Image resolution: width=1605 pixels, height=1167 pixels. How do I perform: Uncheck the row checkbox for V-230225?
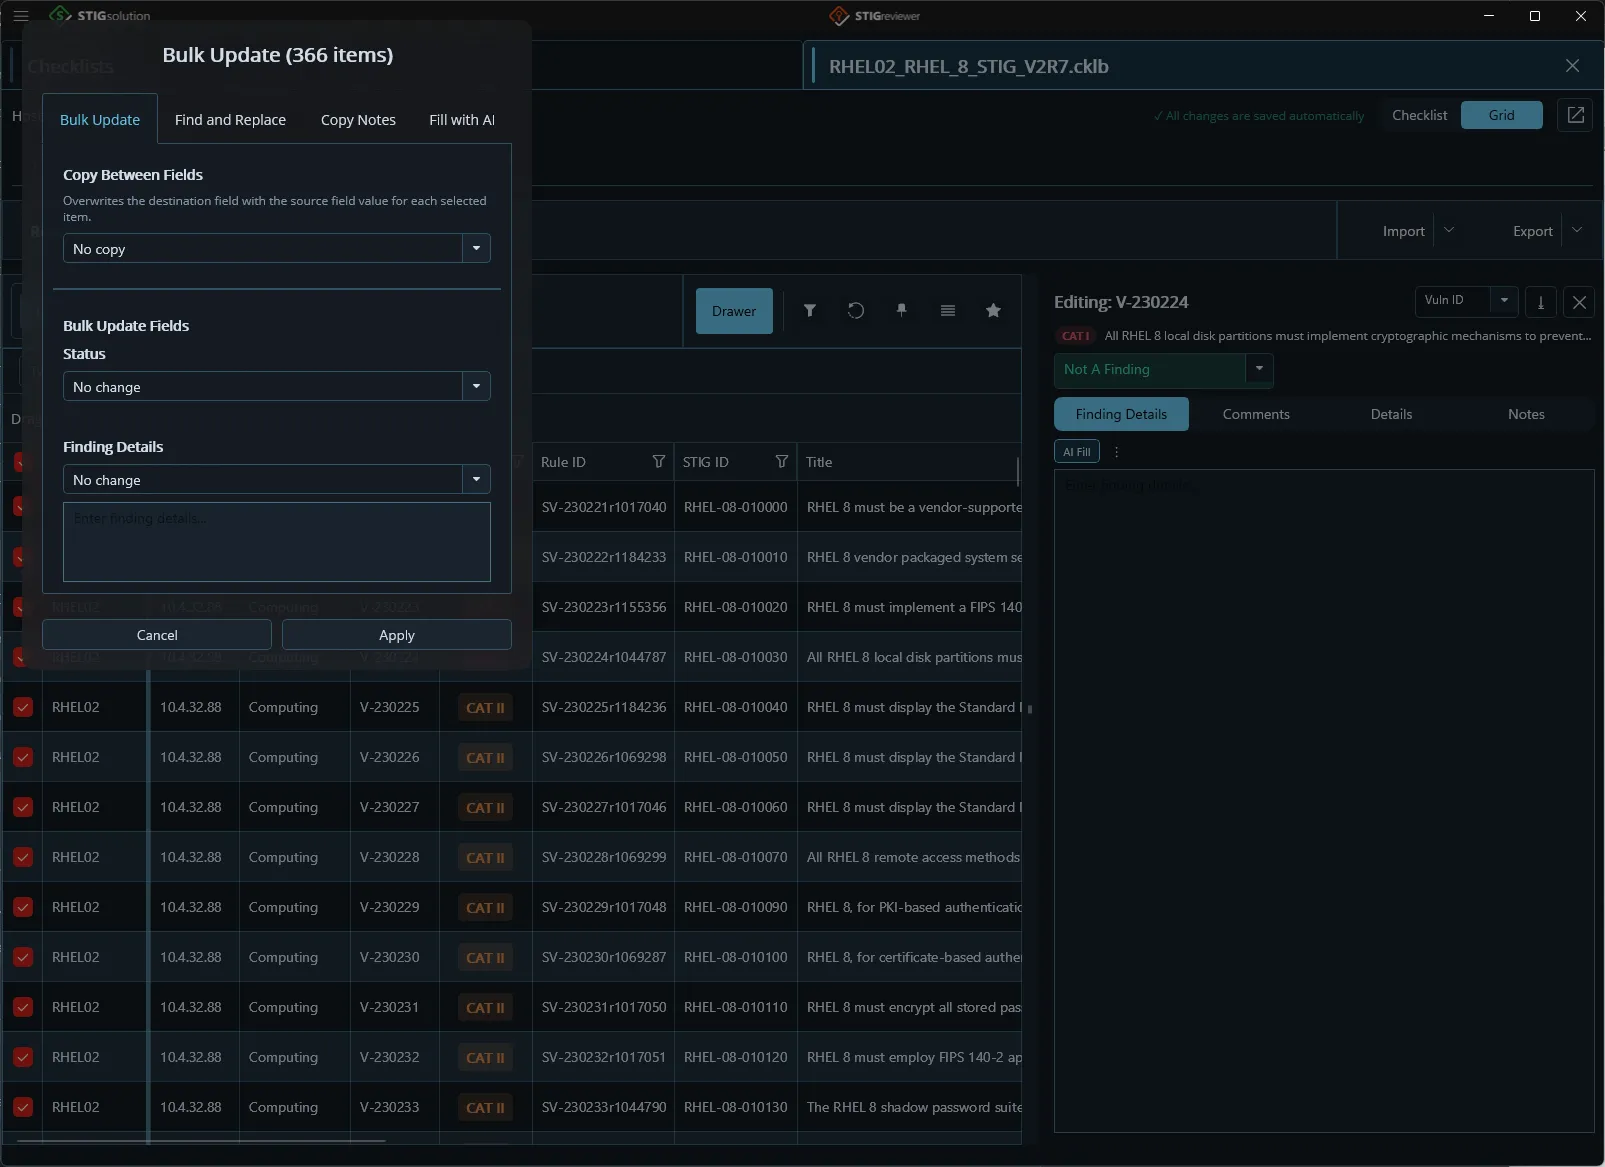point(23,707)
